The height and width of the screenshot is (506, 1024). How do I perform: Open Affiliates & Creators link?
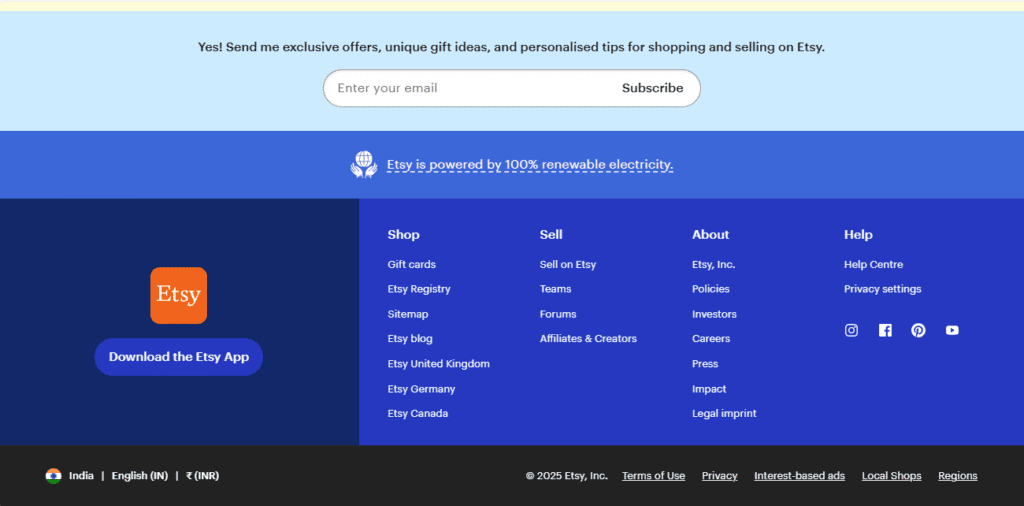(x=588, y=339)
